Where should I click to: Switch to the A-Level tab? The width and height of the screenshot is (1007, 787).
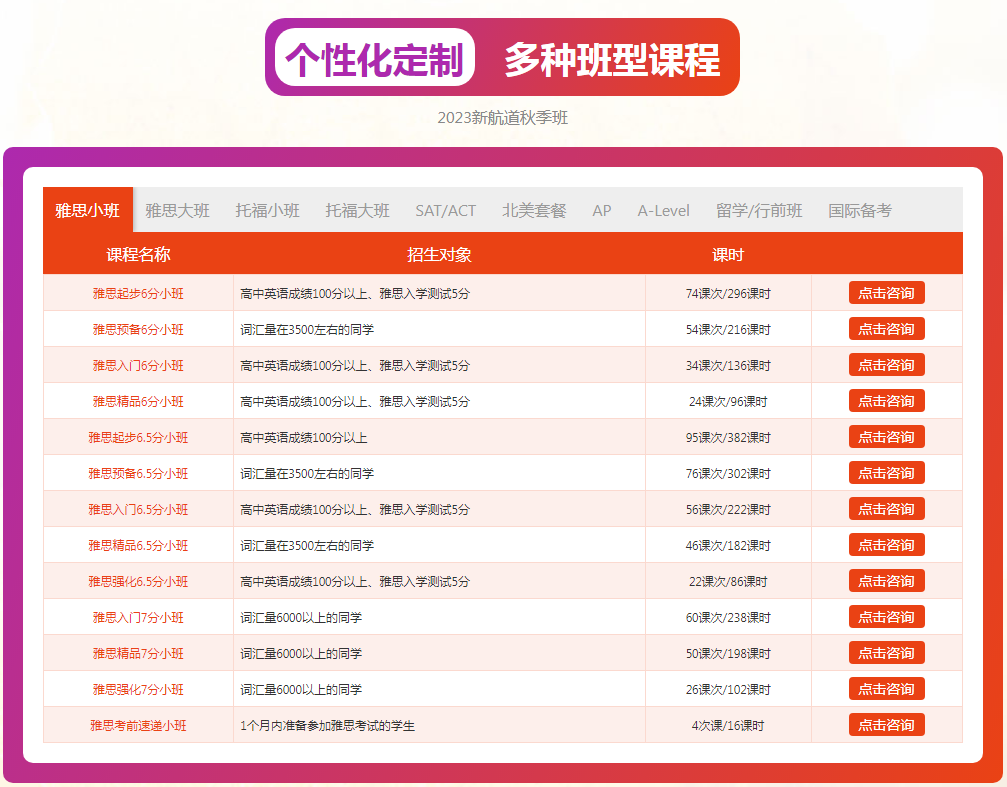click(663, 211)
